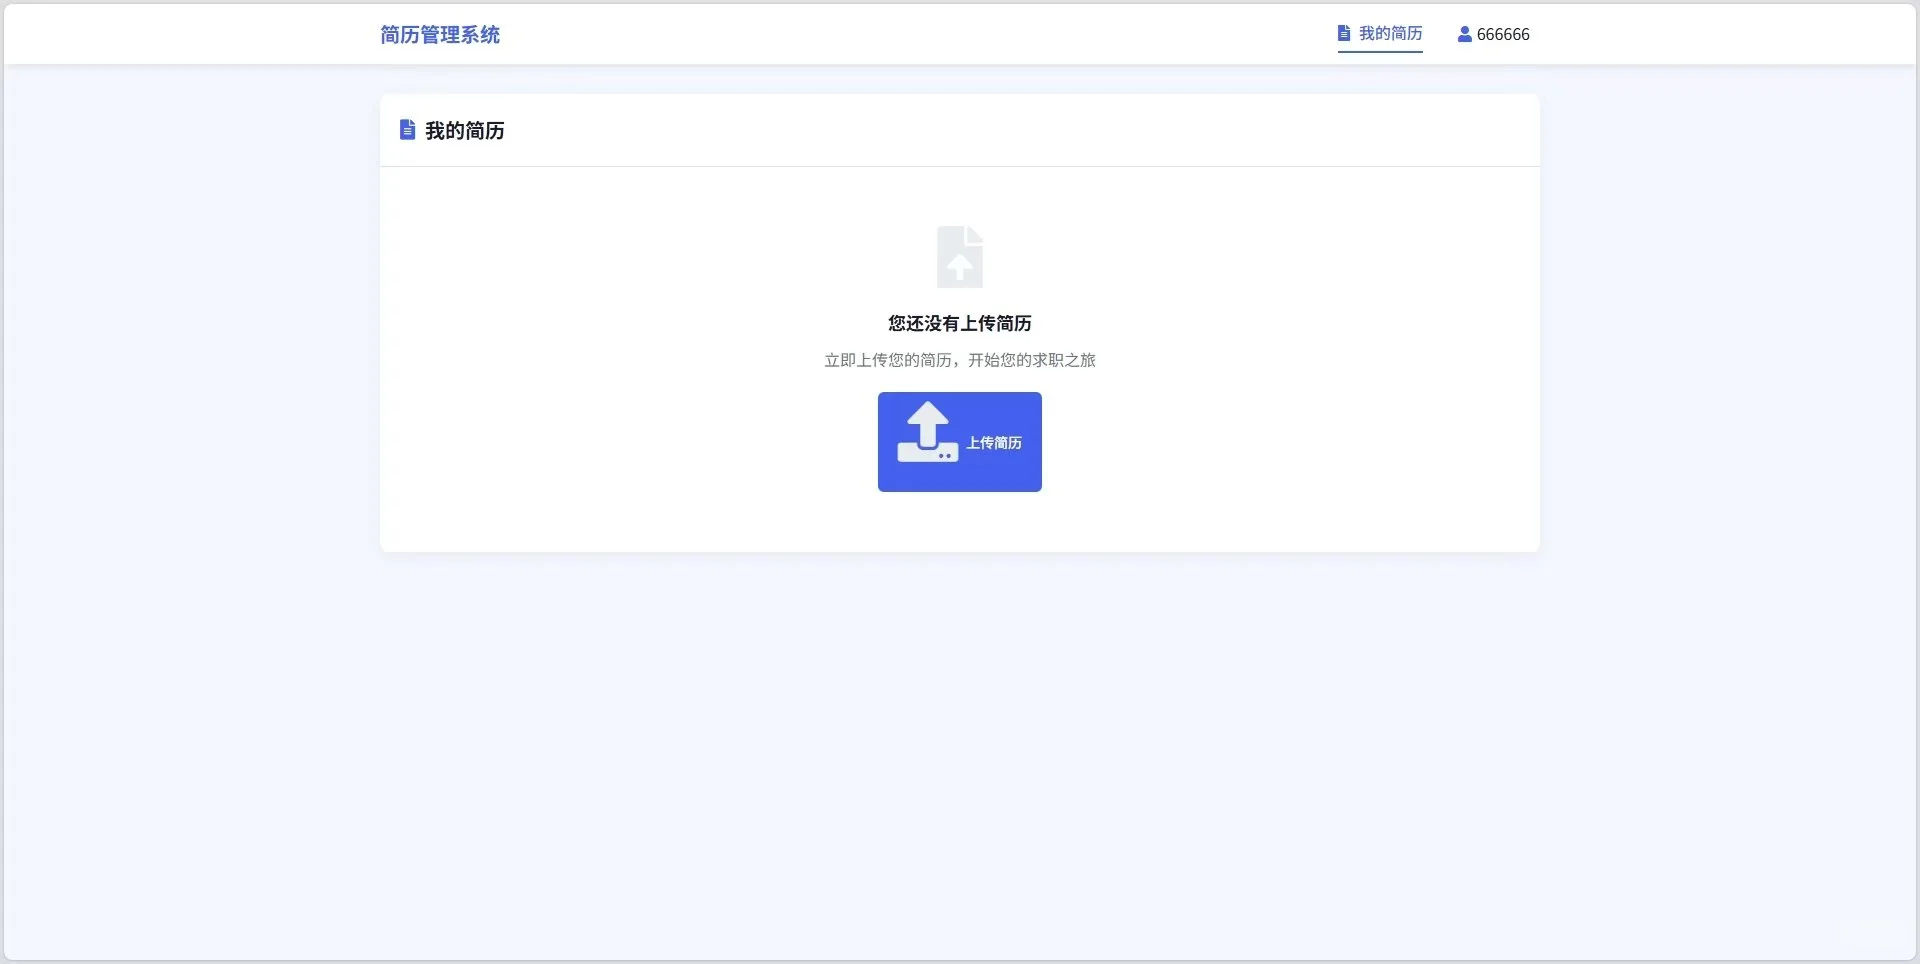The height and width of the screenshot is (964, 1920).
Task: Select the person avatar icon in the header
Action: (x=1463, y=33)
